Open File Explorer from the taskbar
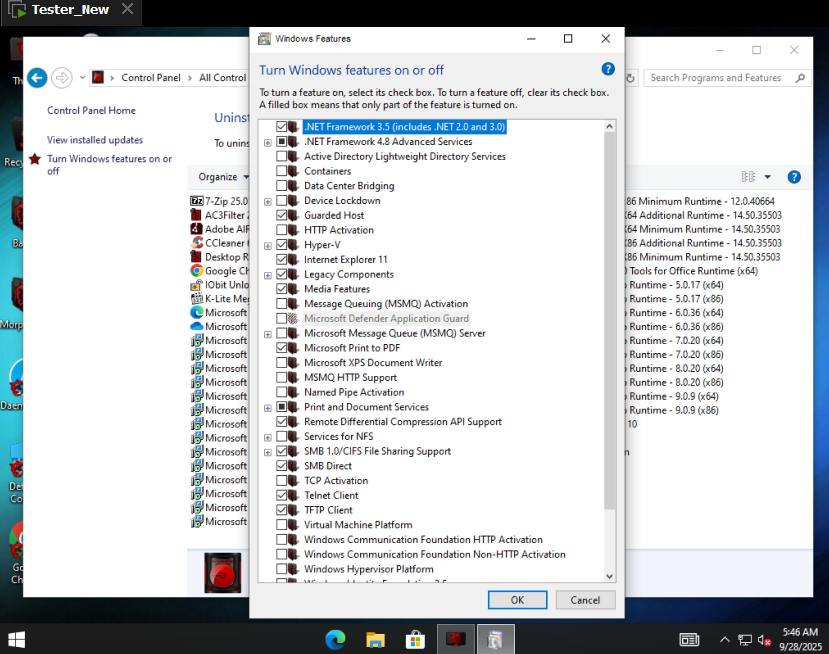This screenshot has width=829, height=654. point(375,640)
